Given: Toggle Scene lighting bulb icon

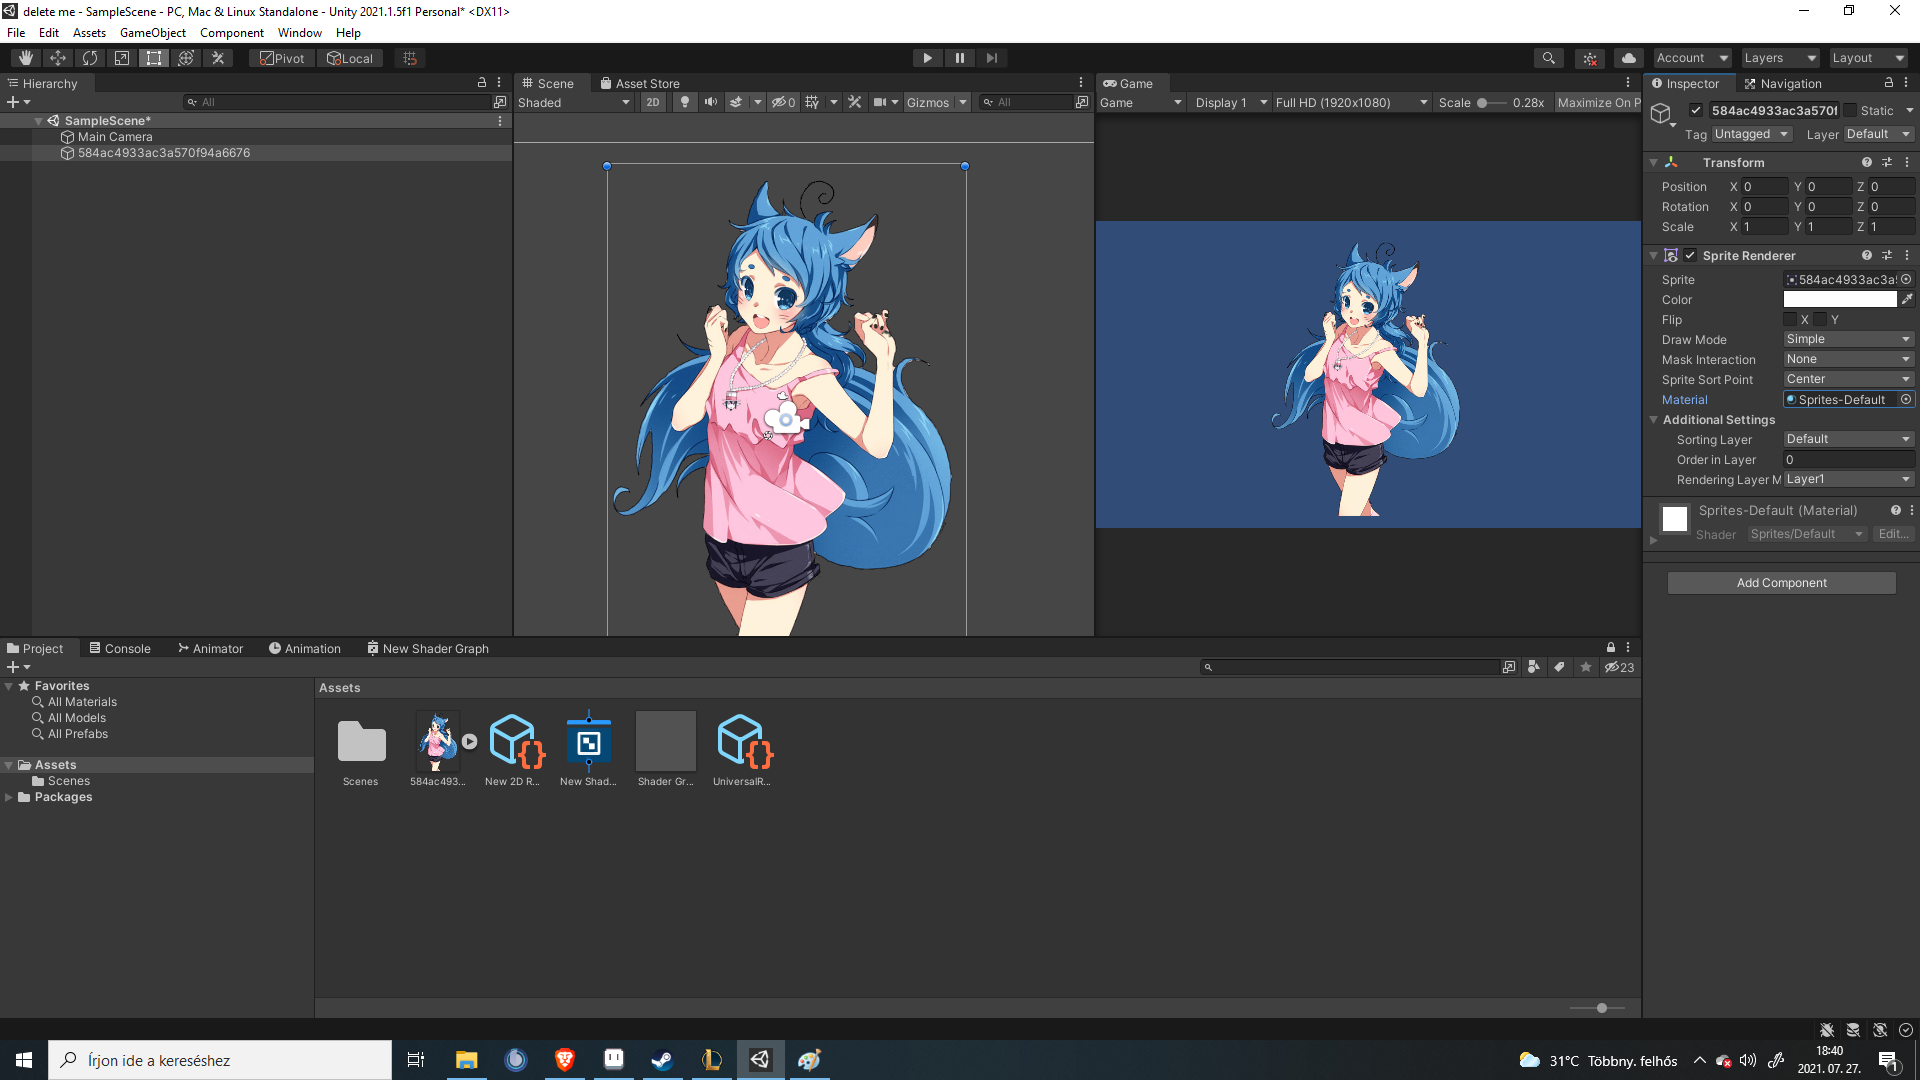Looking at the screenshot, I should pos(685,102).
